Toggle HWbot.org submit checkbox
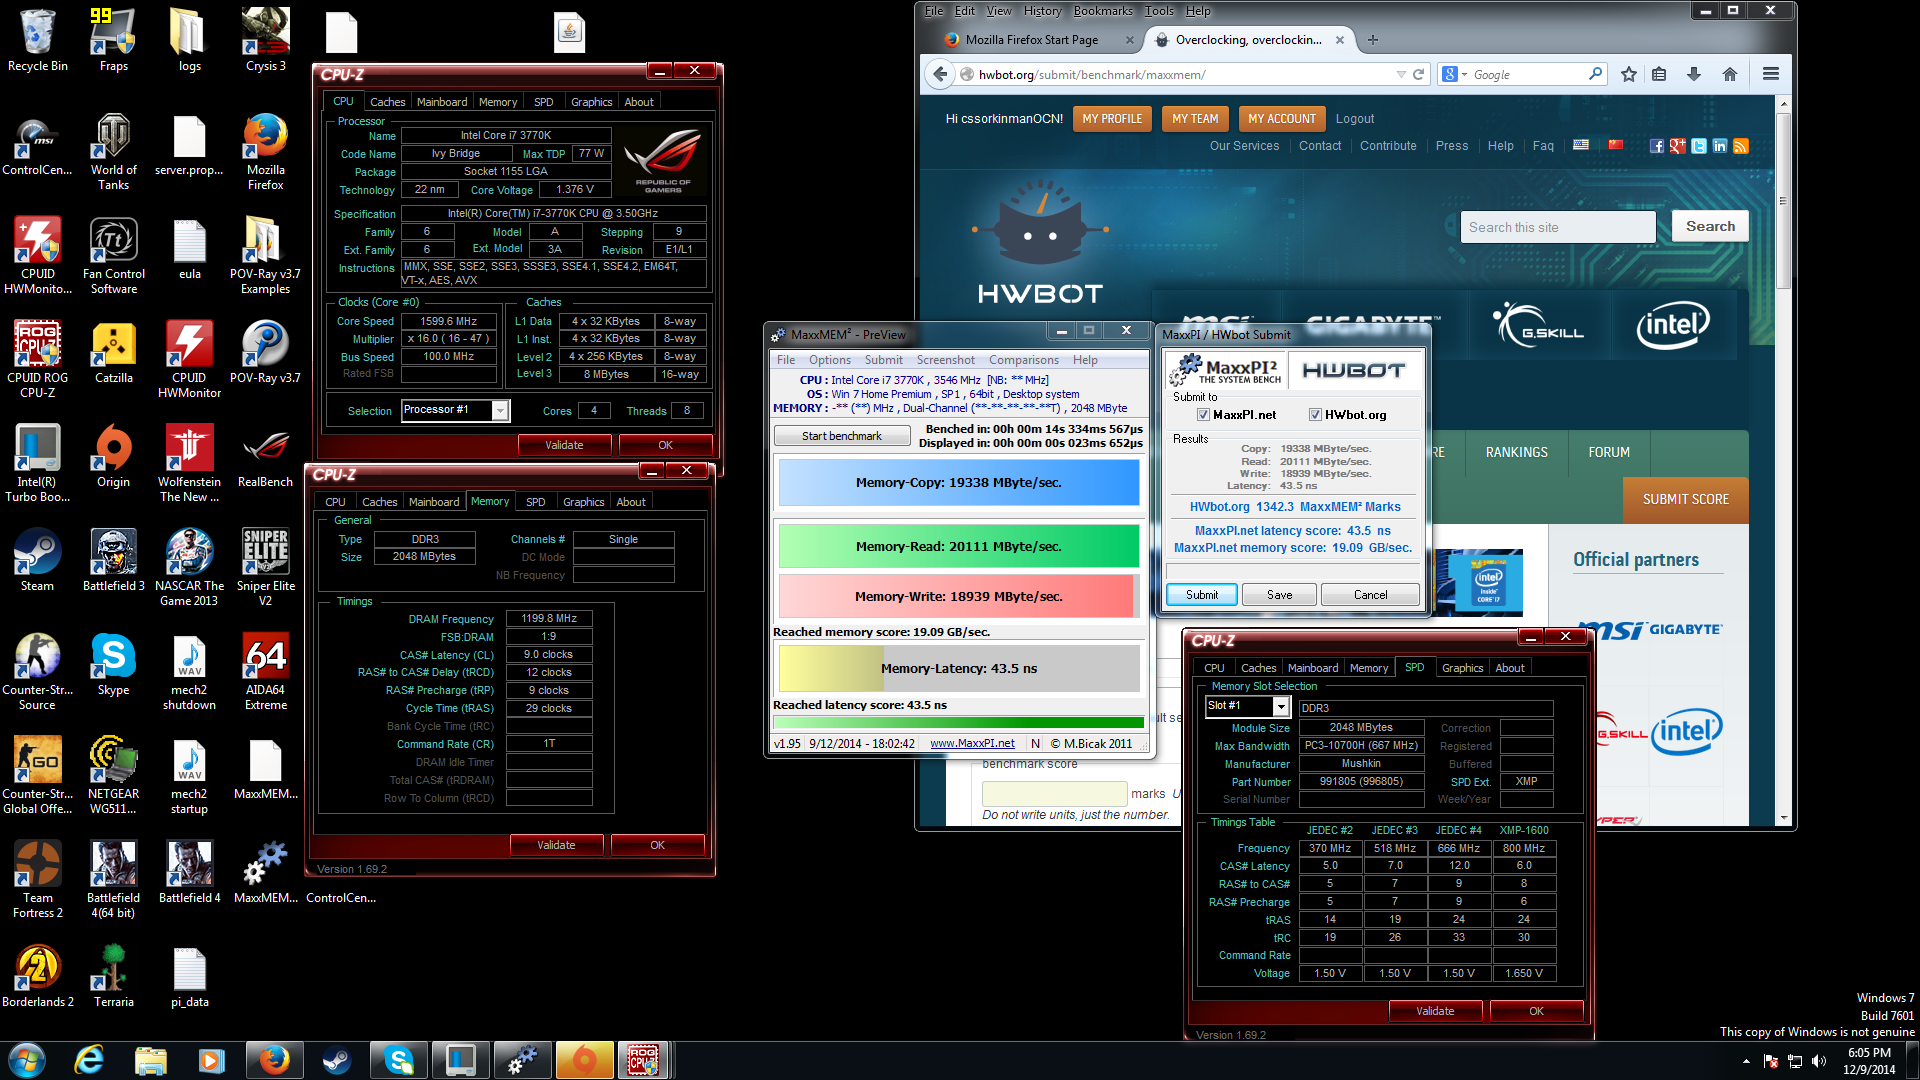The image size is (1920, 1080). [1315, 415]
